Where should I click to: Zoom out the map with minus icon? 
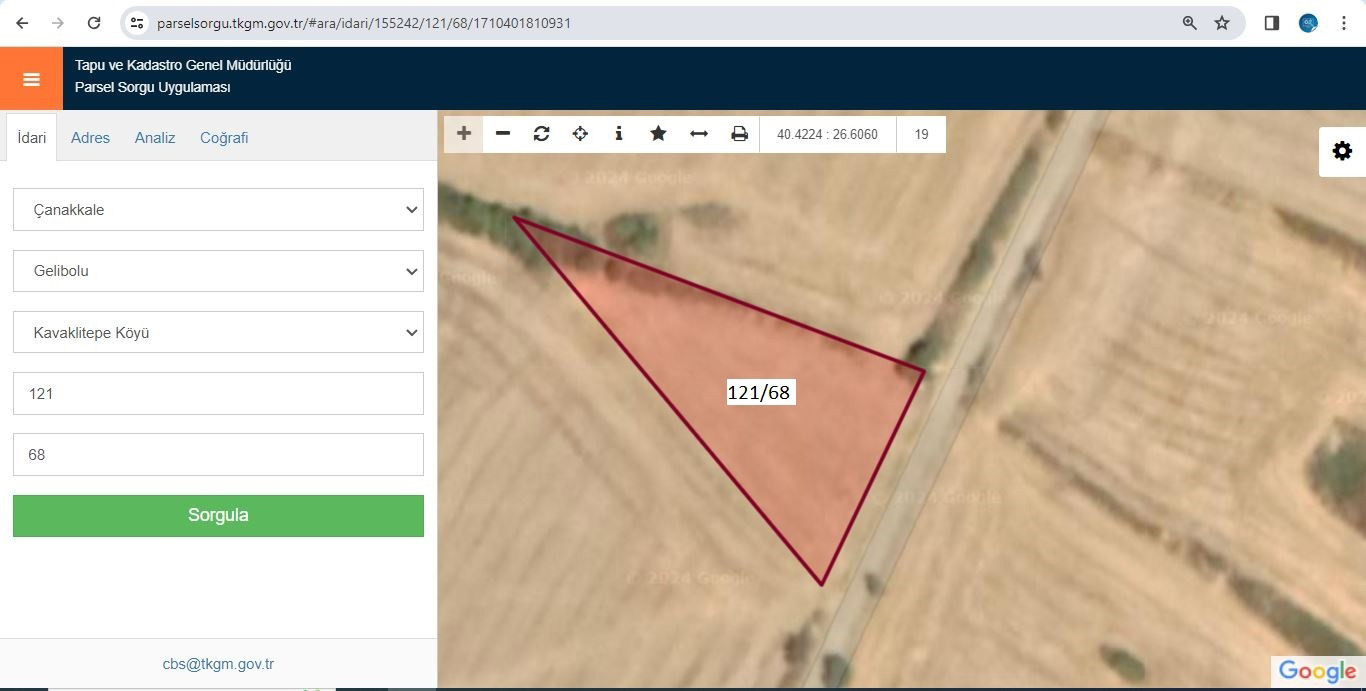click(503, 134)
